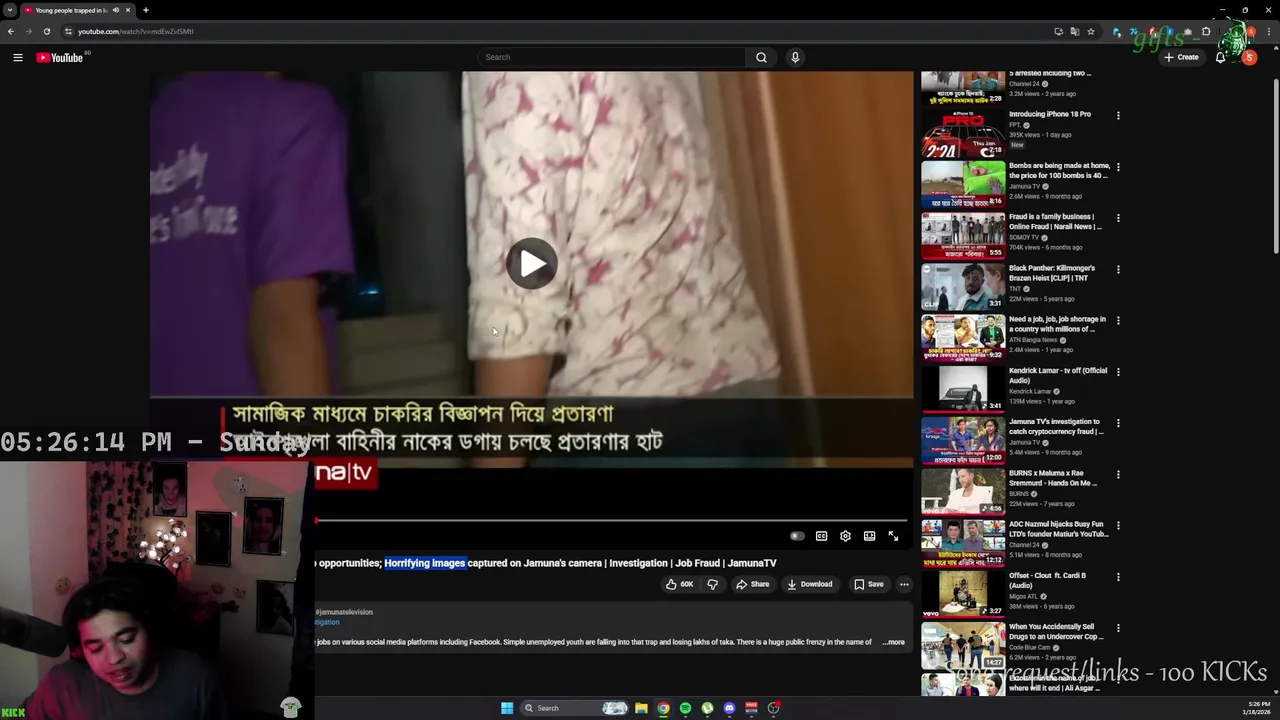Image resolution: width=1280 pixels, height=720 pixels.
Task: Open Offset - Clout ft. Cardi B thumbnail
Action: pos(963,593)
